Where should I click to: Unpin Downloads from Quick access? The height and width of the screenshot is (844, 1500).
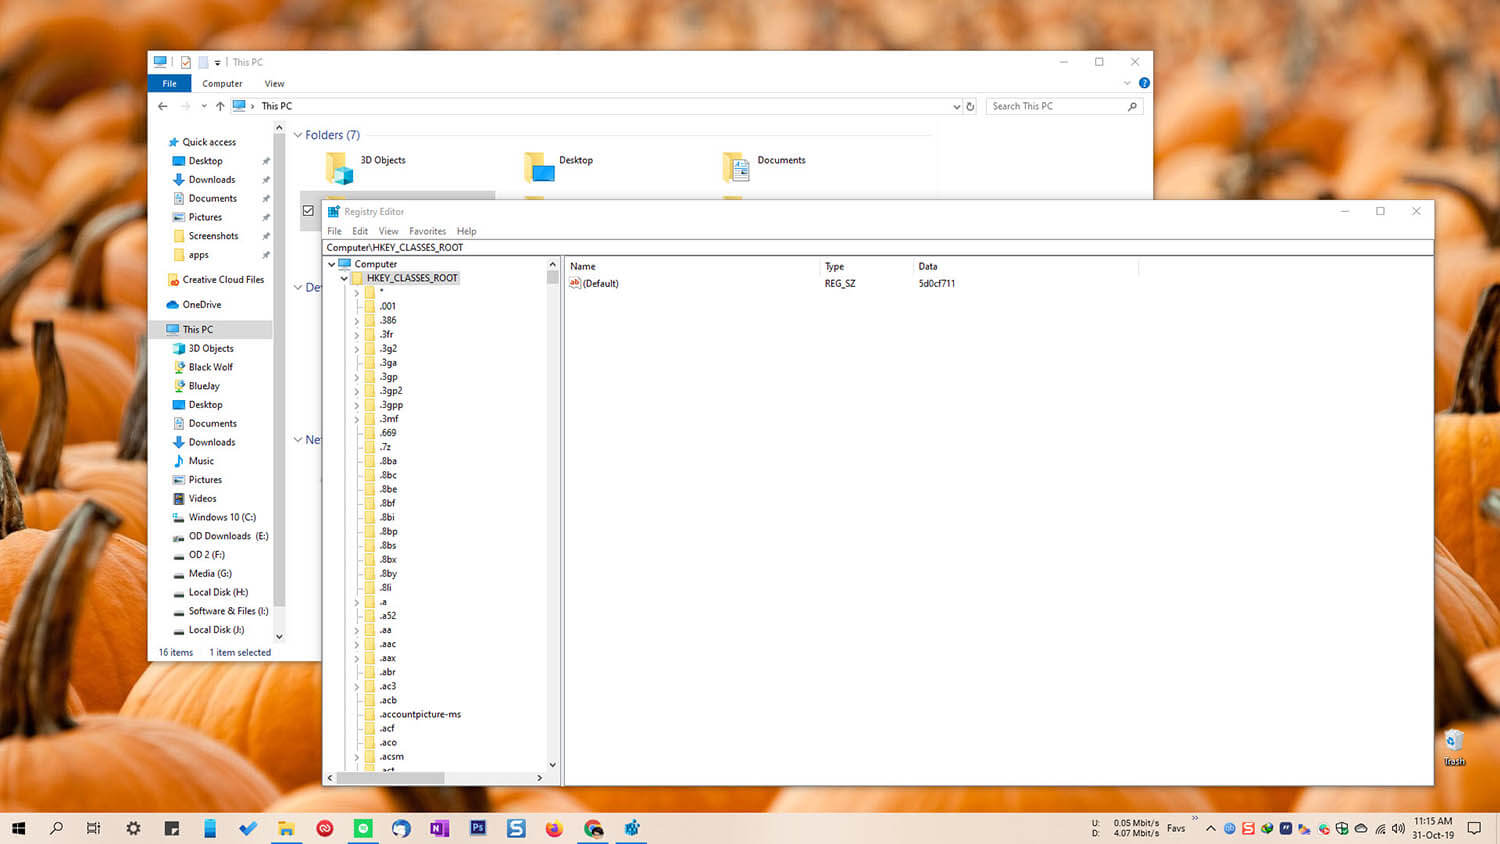coord(265,180)
